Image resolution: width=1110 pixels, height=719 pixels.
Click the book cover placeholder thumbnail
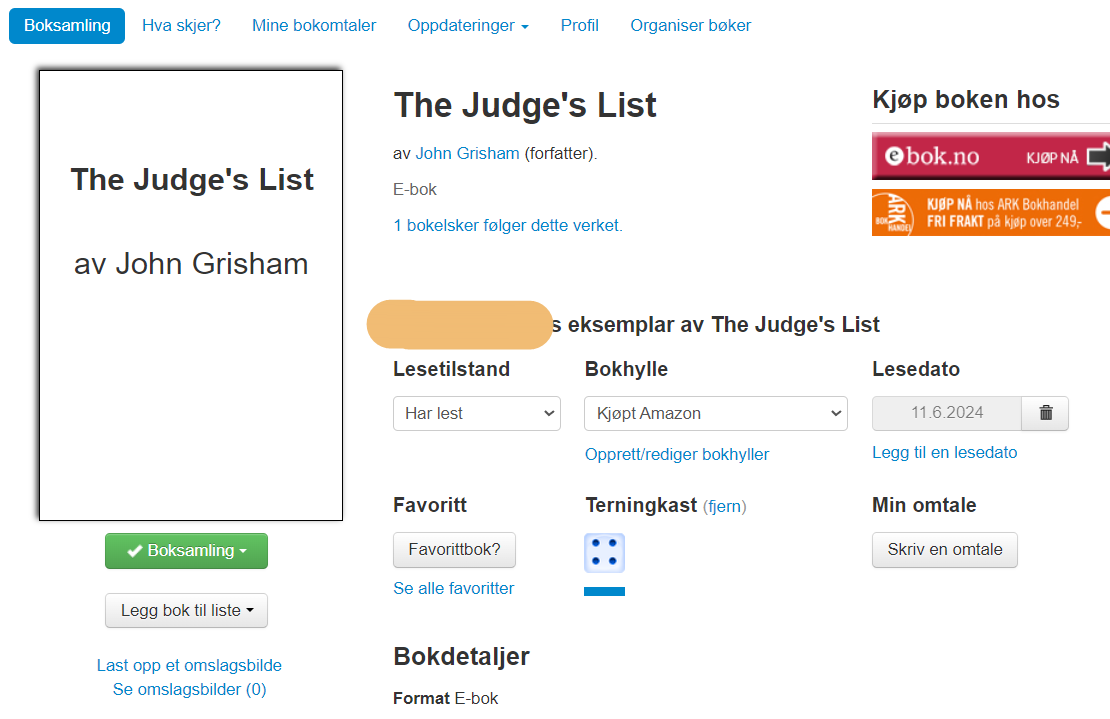[191, 295]
